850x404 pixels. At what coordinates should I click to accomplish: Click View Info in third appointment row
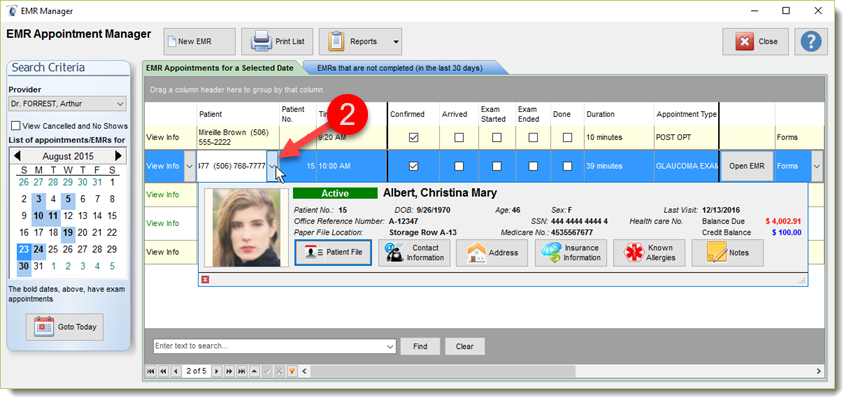point(163,195)
